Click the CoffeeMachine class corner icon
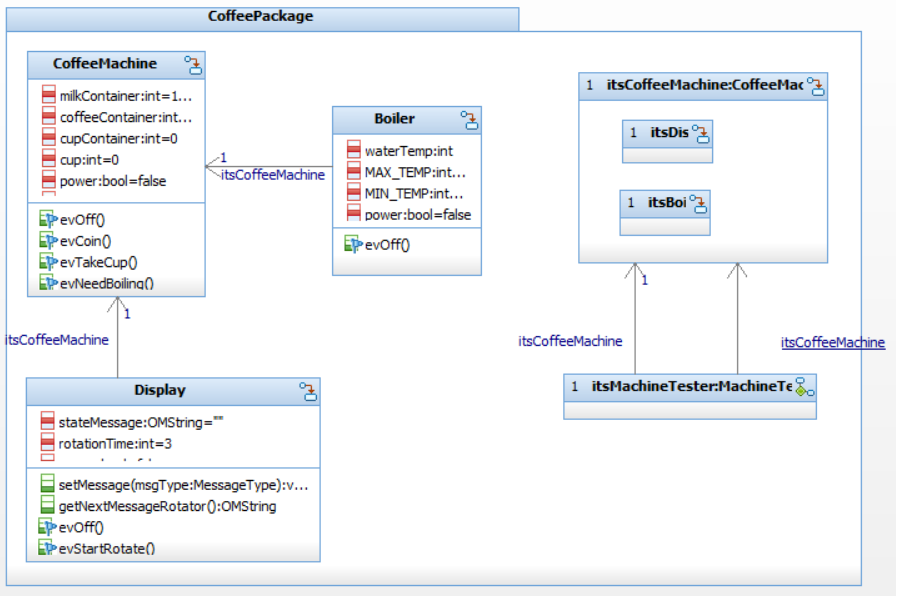The width and height of the screenshot is (900, 602). (x=194, y=65)
